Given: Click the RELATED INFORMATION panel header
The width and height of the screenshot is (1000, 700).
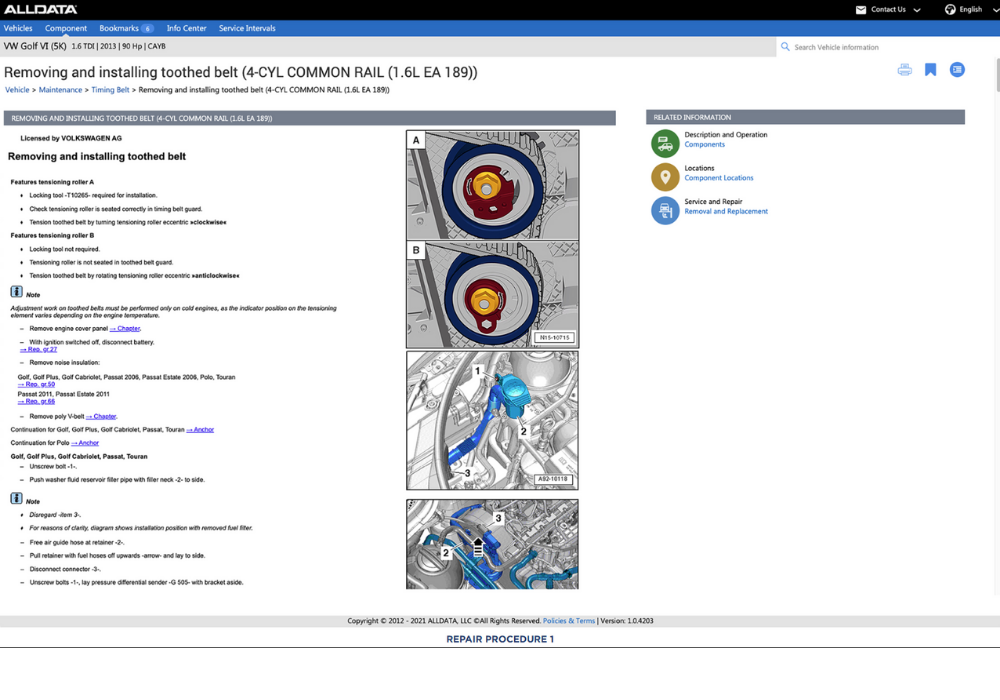Looking at the screenshot, I should click(805, 117).
